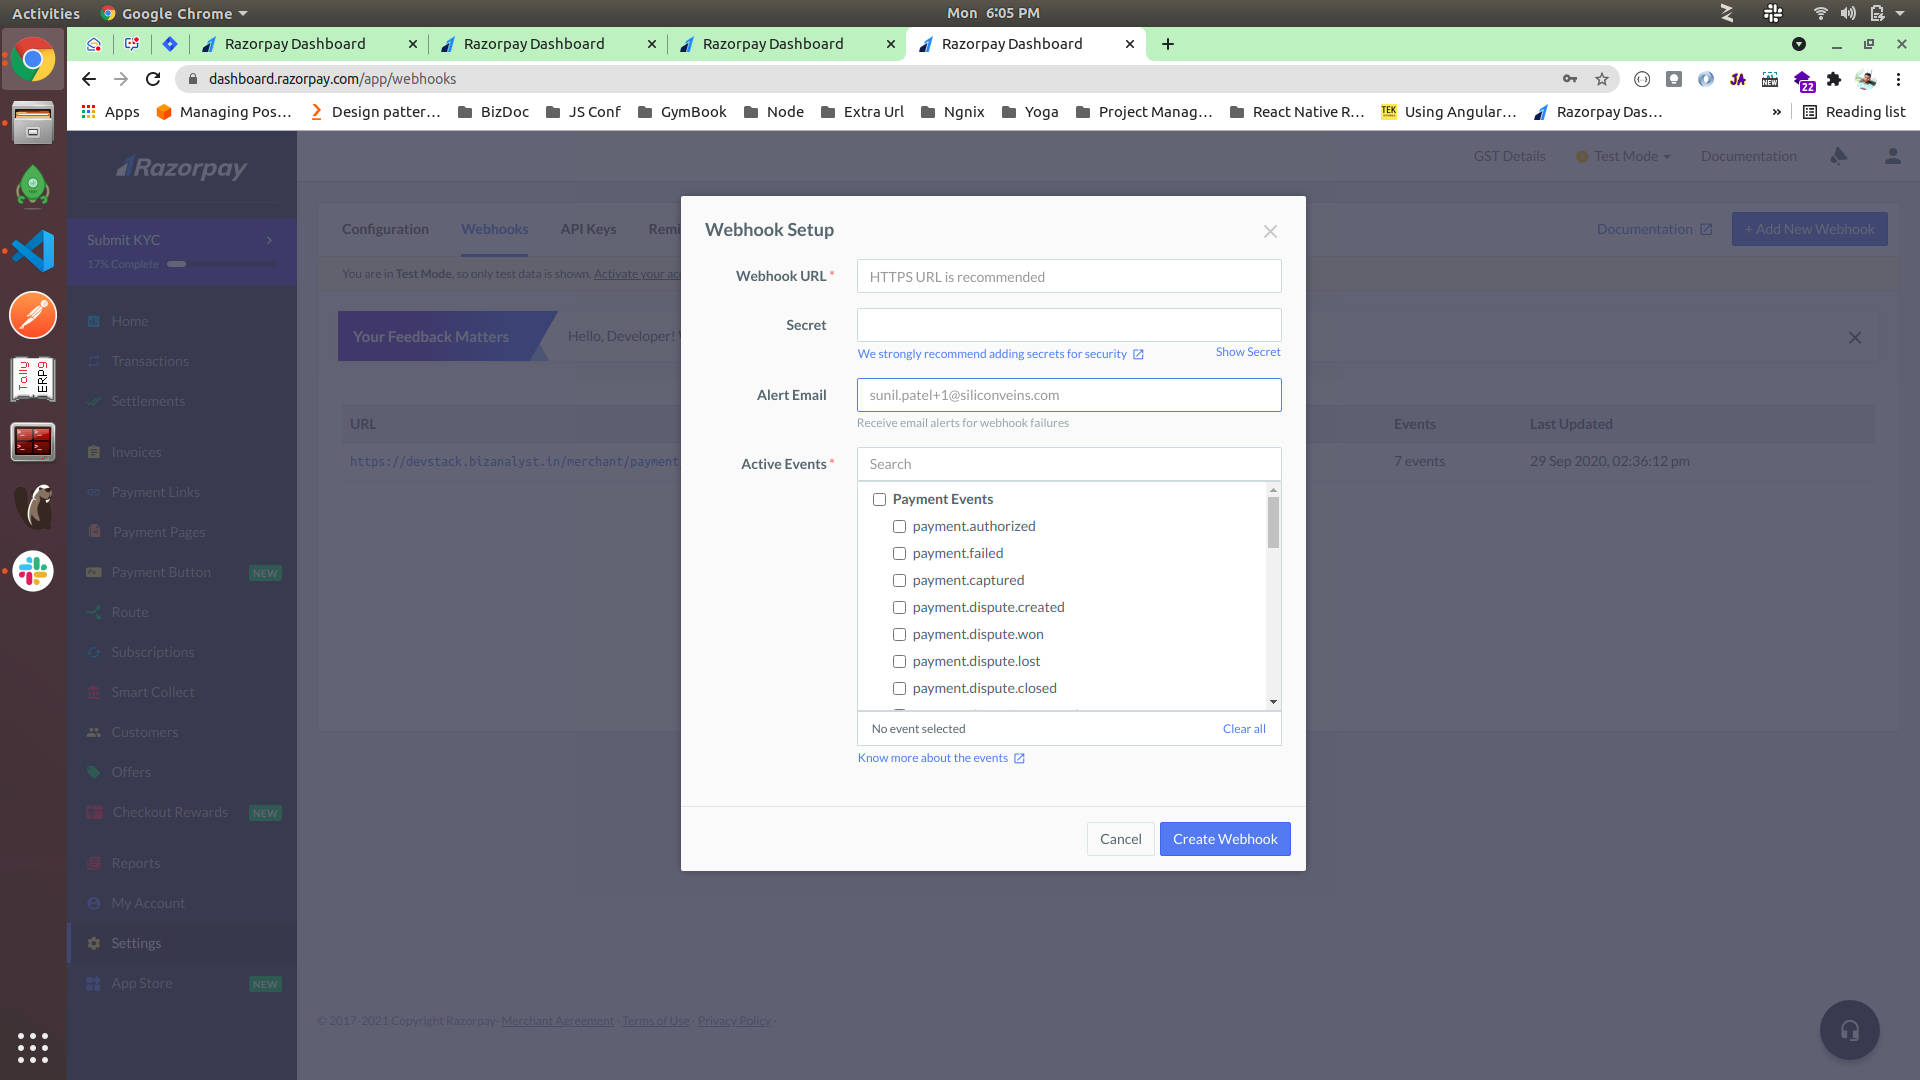Open the support headset chat button
This screenshot has width=1920, height=1080.
click(x=1850, y=1030)
